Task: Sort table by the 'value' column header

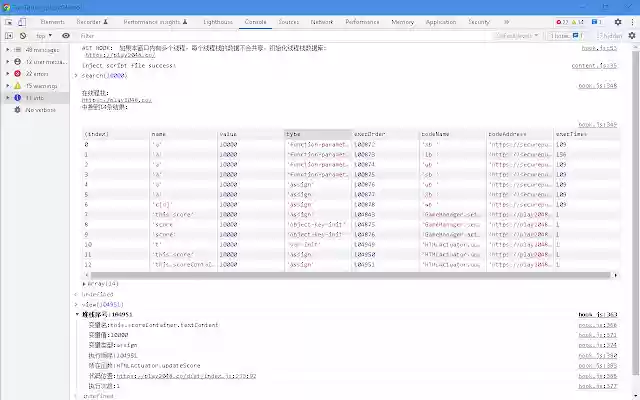Action: (251, 134)
